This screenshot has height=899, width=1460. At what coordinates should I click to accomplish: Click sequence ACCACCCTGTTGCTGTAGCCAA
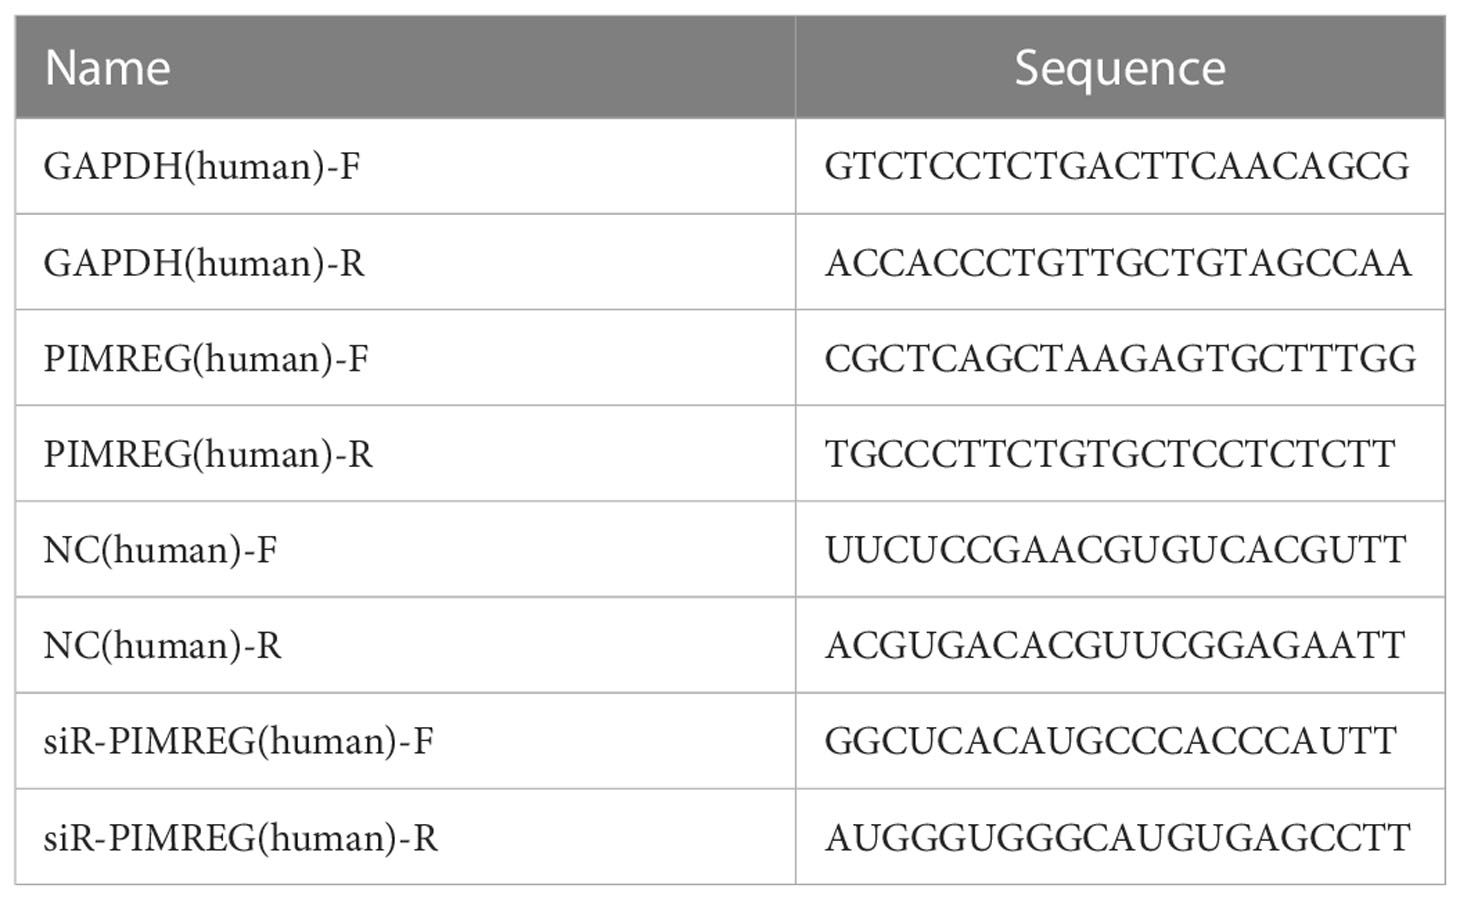(x=1118, y=263)
